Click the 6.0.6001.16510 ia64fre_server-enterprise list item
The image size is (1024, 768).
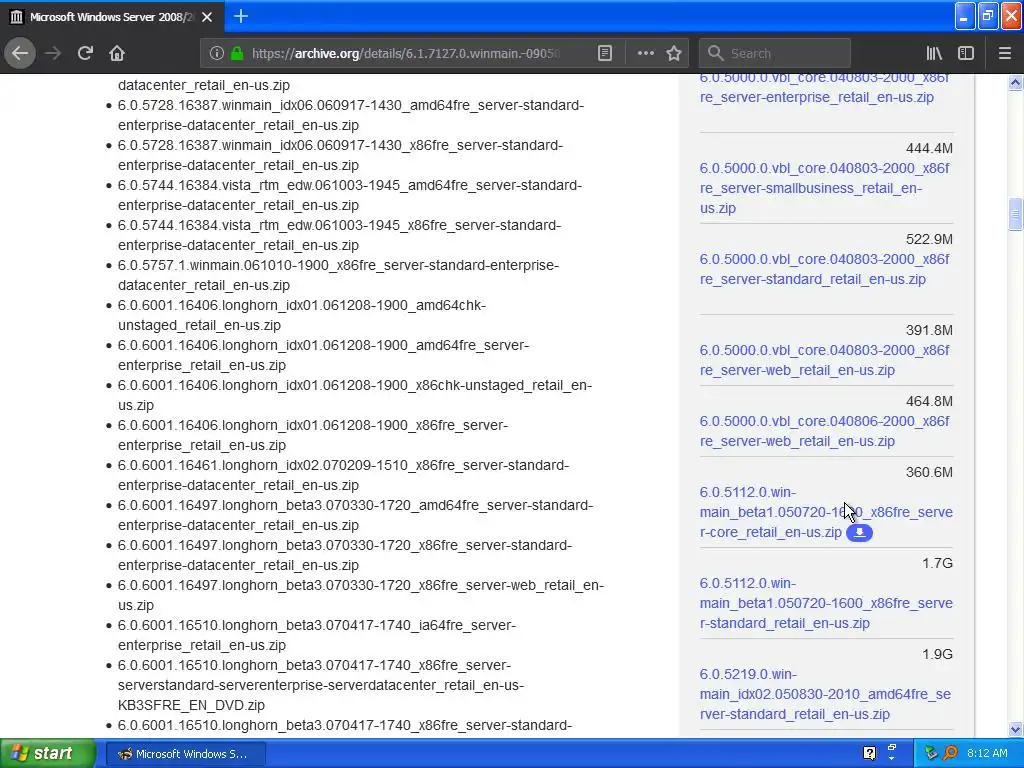click(317, 635)
